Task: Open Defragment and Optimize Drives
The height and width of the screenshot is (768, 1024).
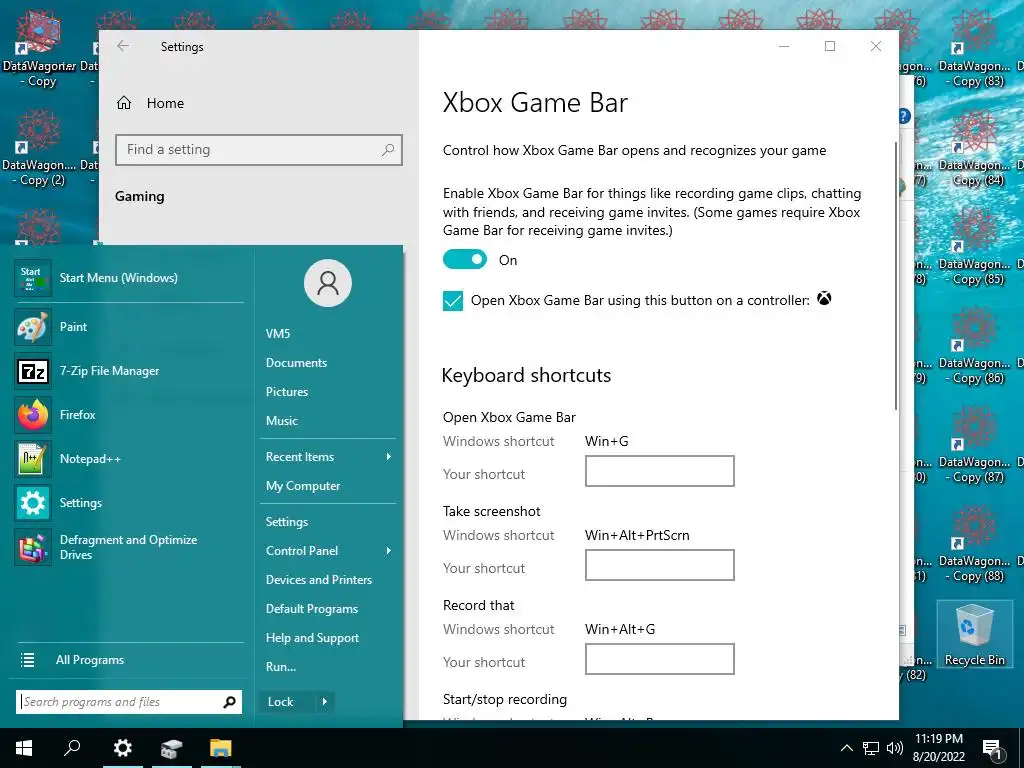Action: [x=129, y=547]
